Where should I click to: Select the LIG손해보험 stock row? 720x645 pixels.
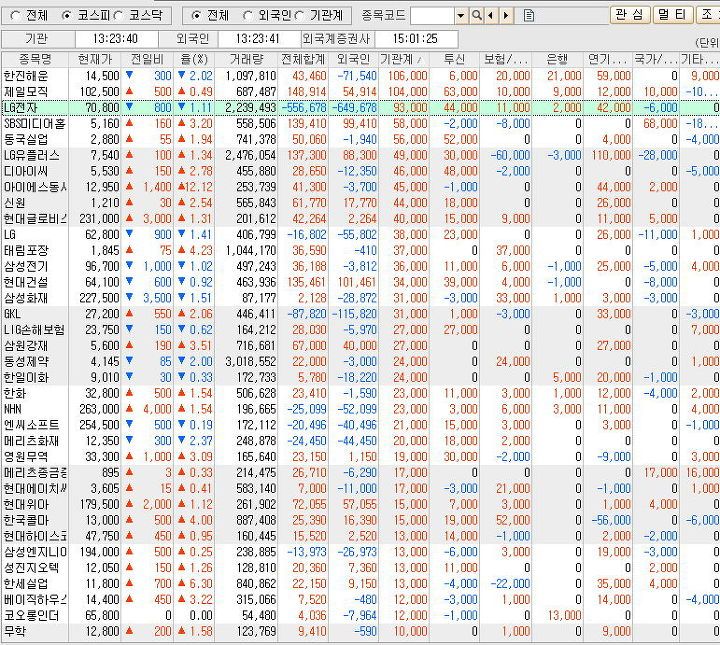pyautogui.click(x=360, y=330)
